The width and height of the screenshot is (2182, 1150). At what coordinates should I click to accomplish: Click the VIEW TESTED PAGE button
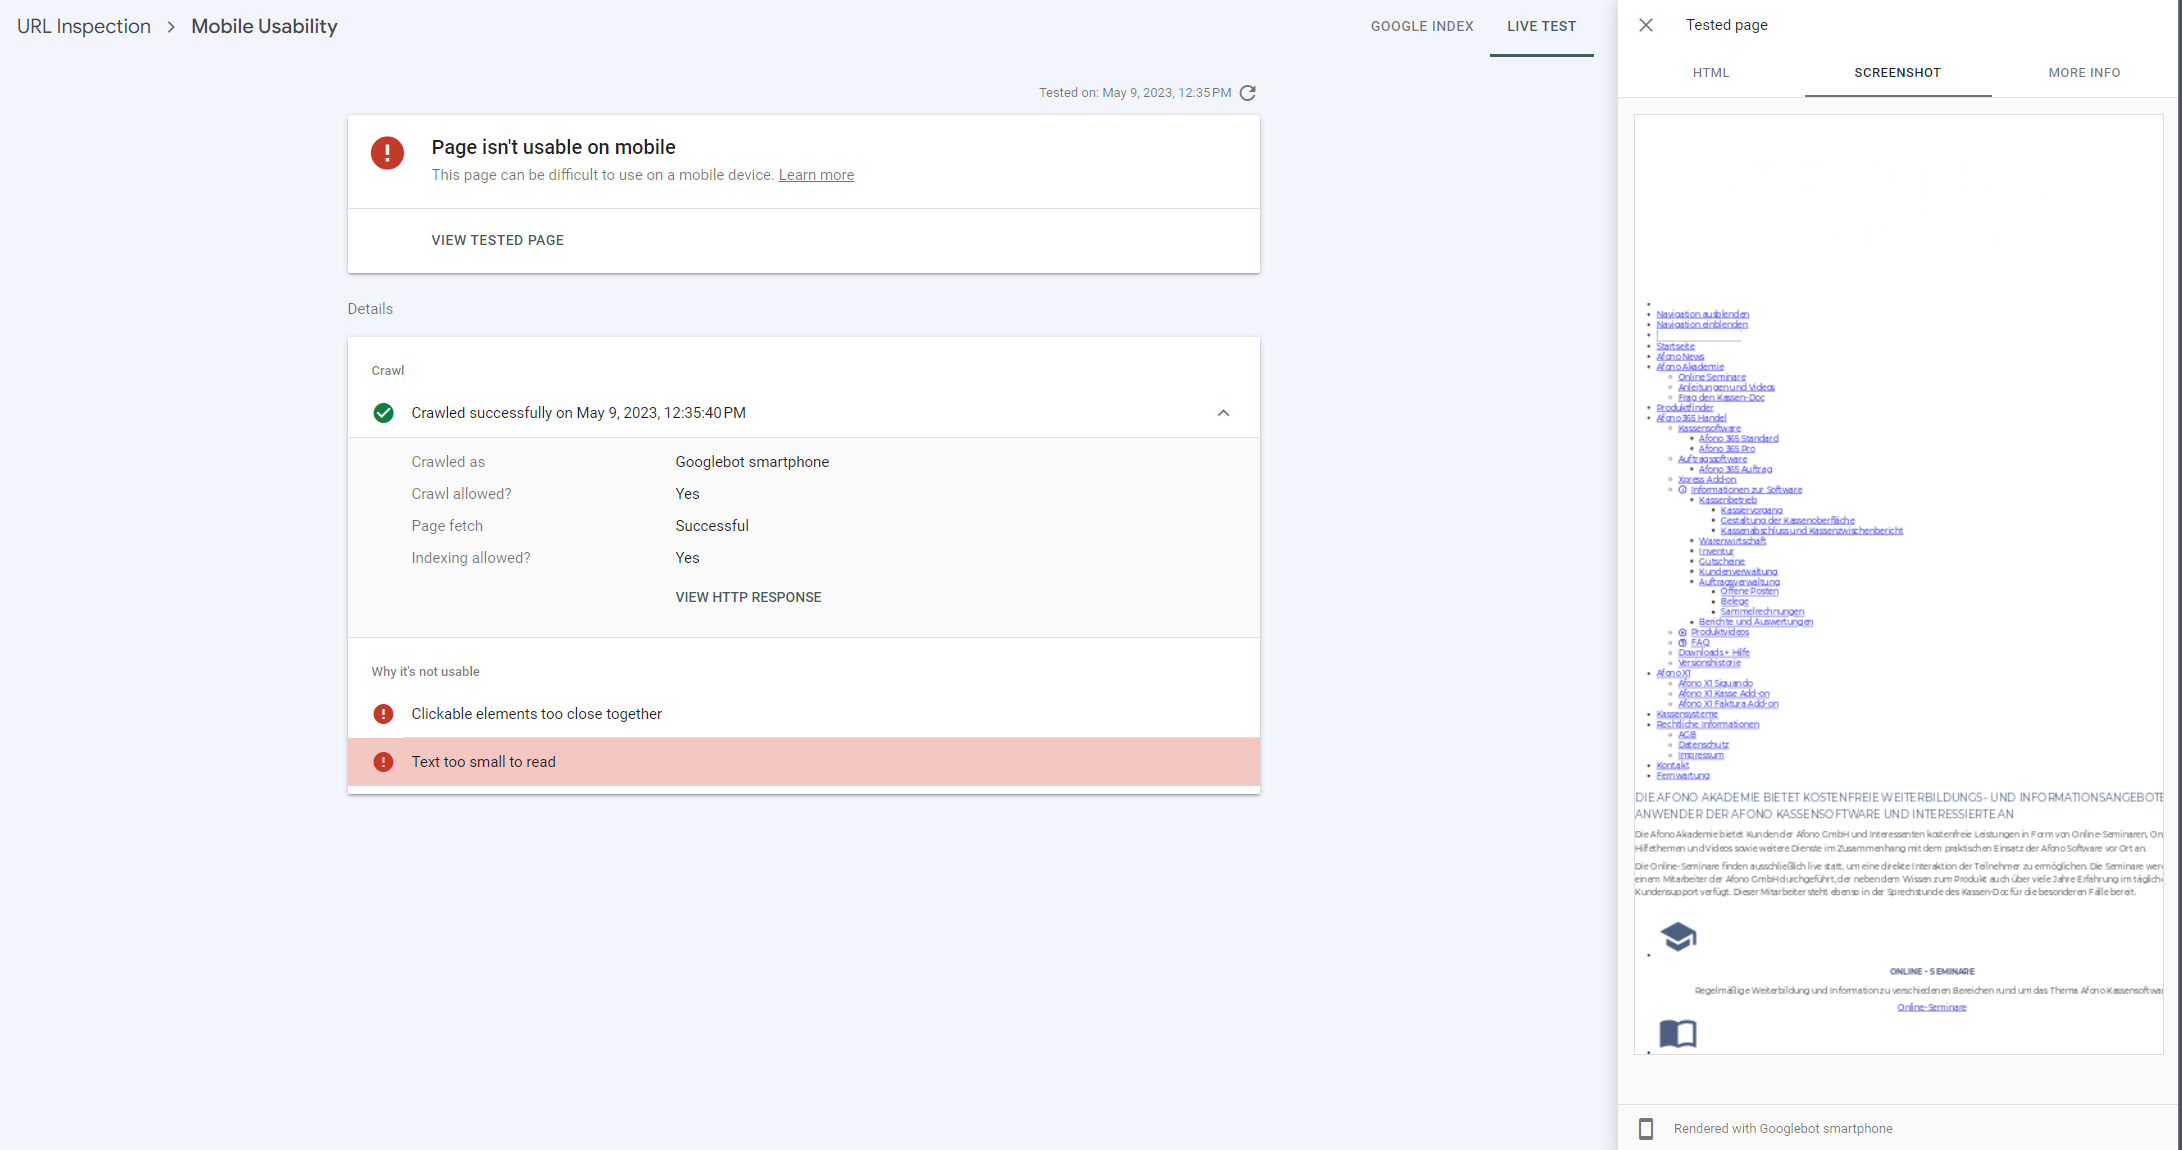pos(498,240)
